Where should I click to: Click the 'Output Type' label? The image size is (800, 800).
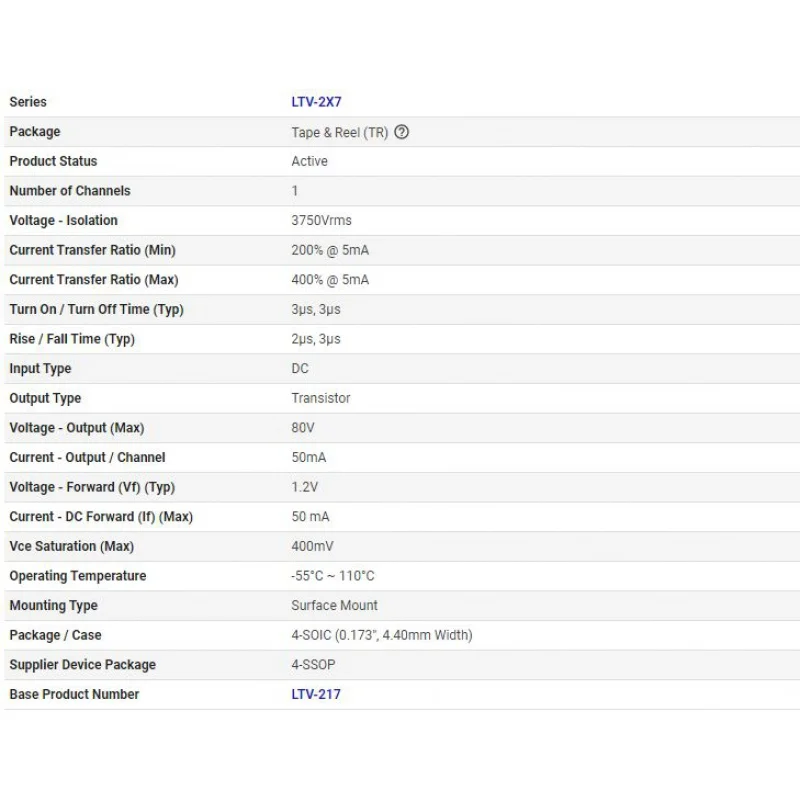tap(45, 398)
